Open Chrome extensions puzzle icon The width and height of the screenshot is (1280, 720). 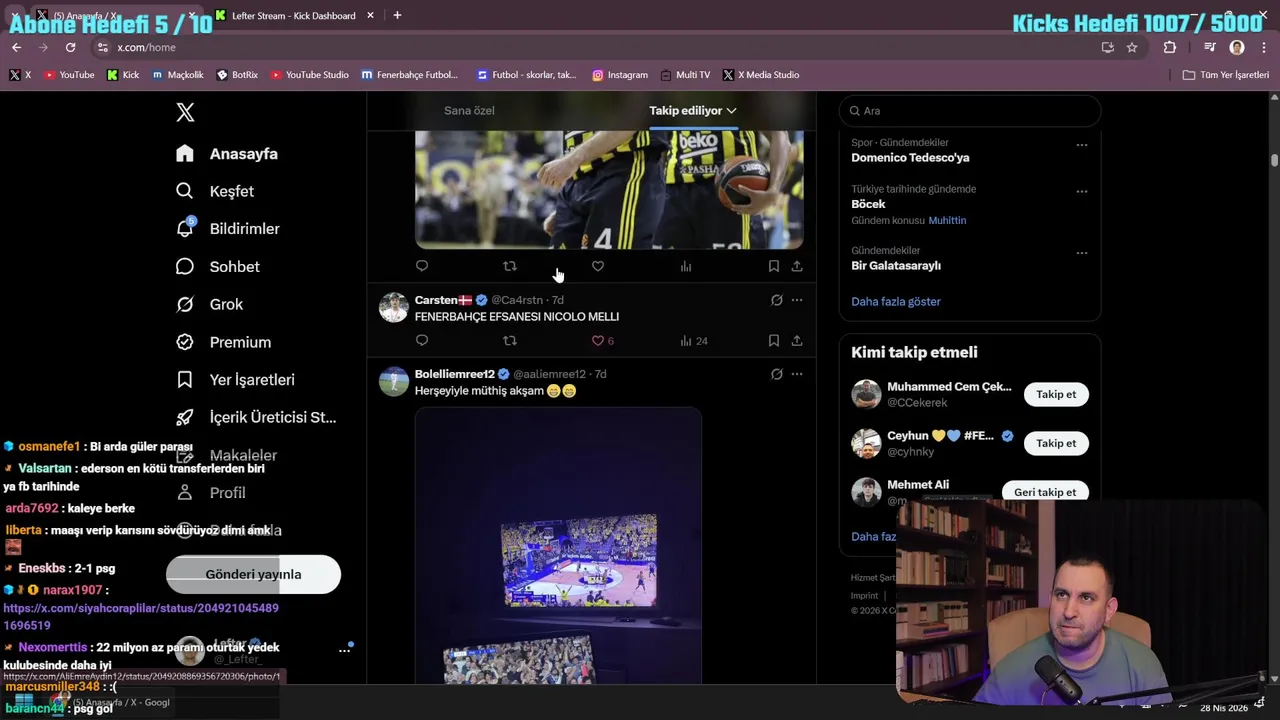pyautogui.click(x=1169, y=47)
